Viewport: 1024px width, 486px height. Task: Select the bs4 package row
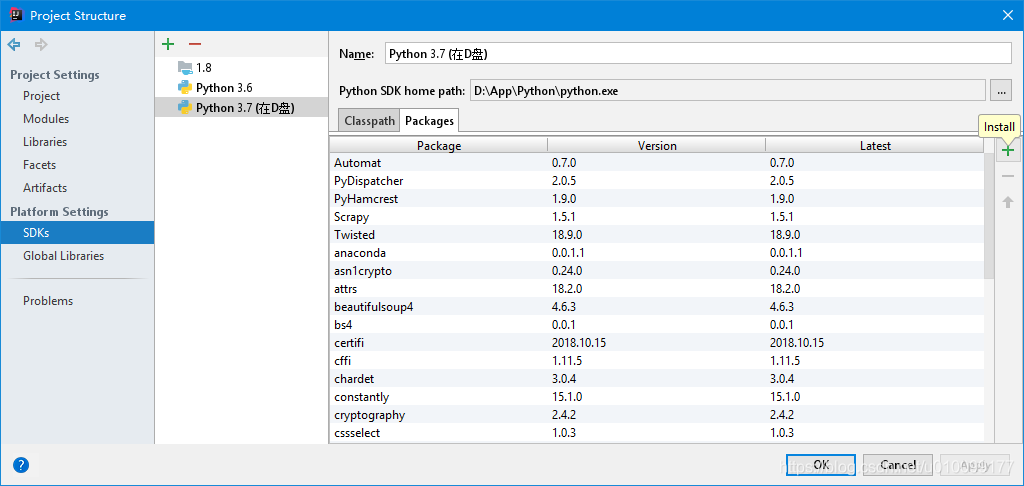click(656, 325)
